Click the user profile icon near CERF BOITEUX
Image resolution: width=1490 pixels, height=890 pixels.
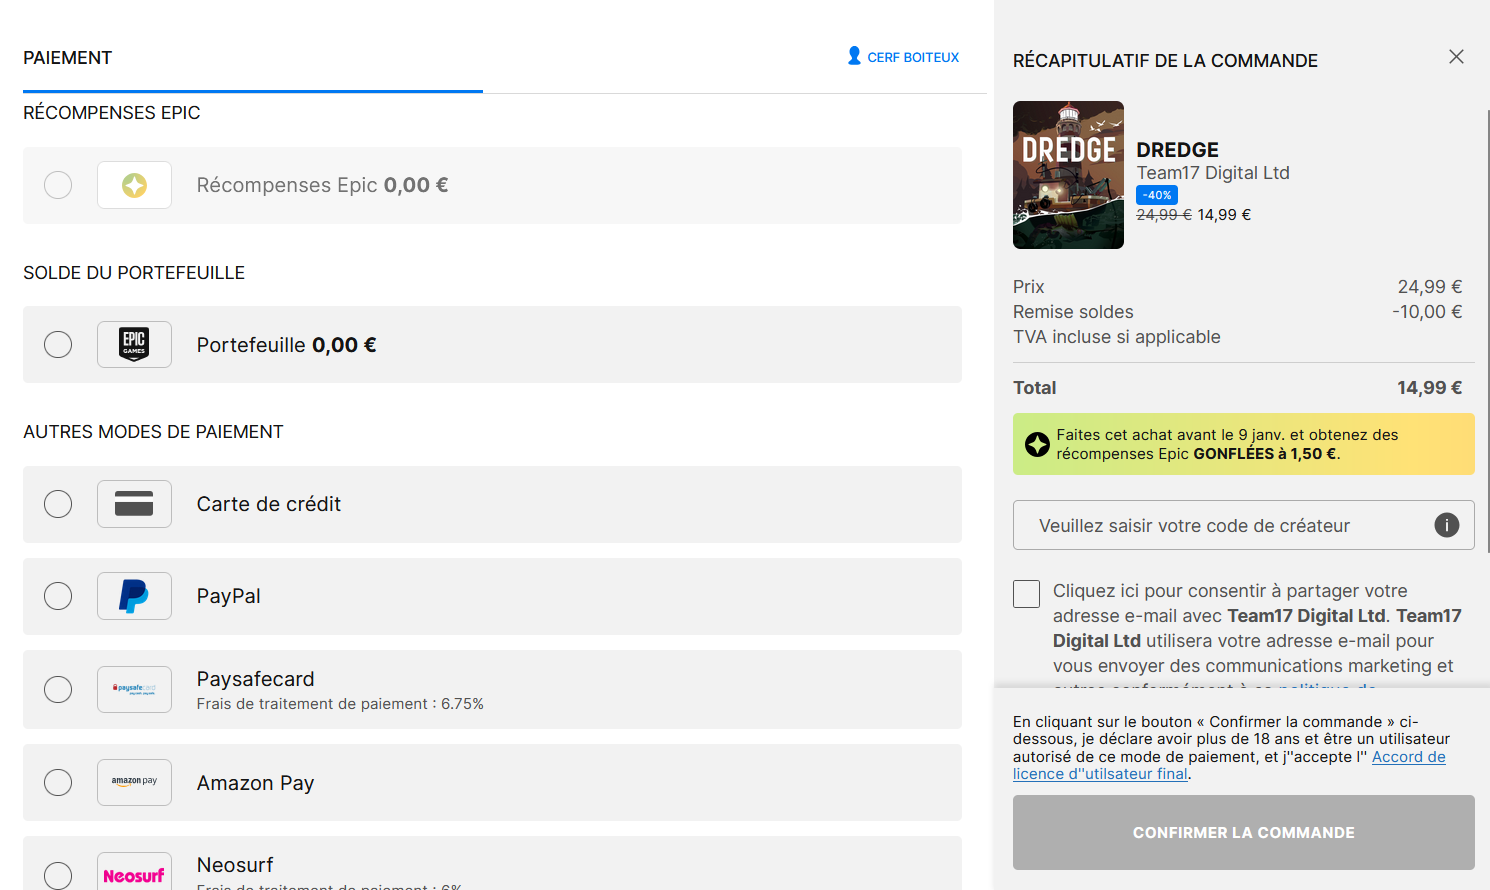point(854,56)
